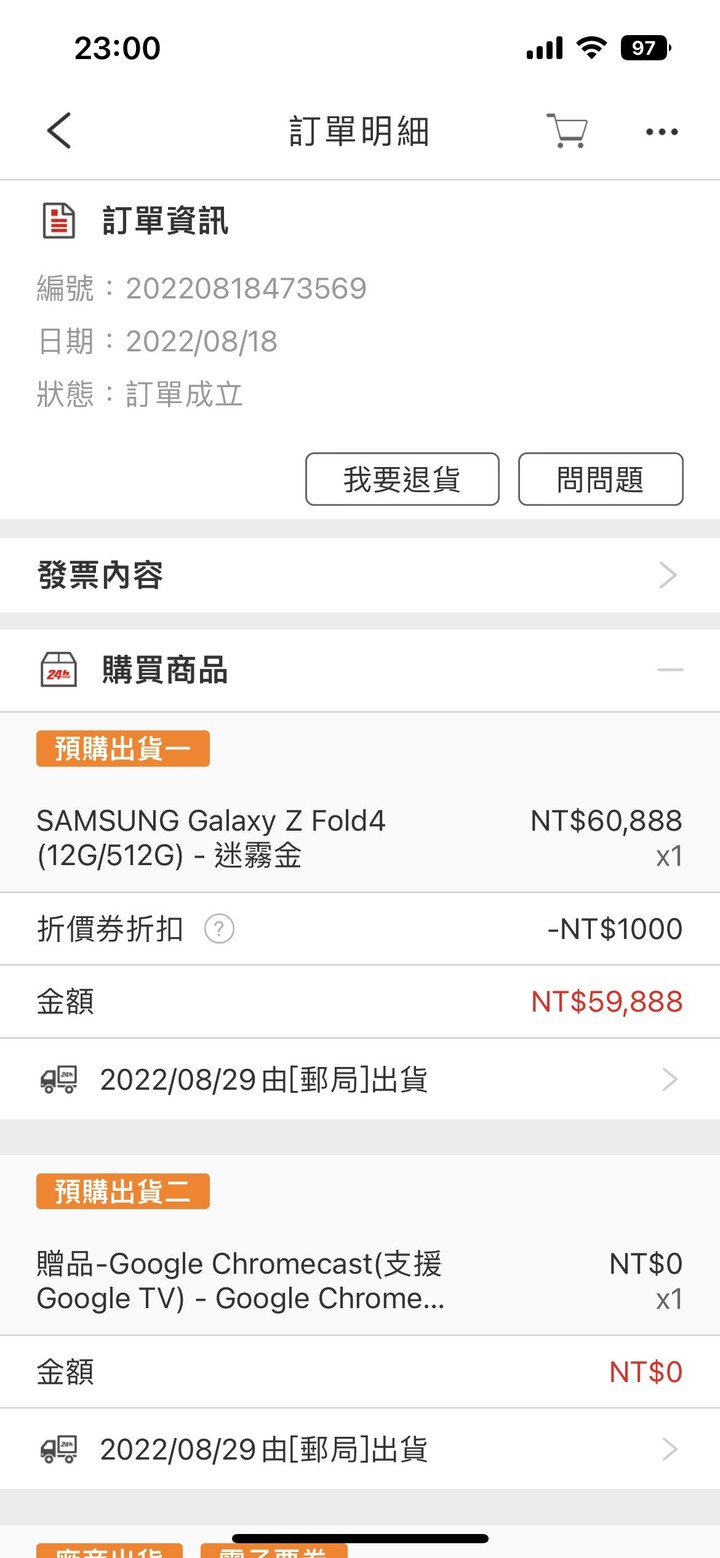Viewport: 720px width, 1558px height.
Task: Open 贈品-Google Chromecast gift item
Action: [x=240, y=1281]
